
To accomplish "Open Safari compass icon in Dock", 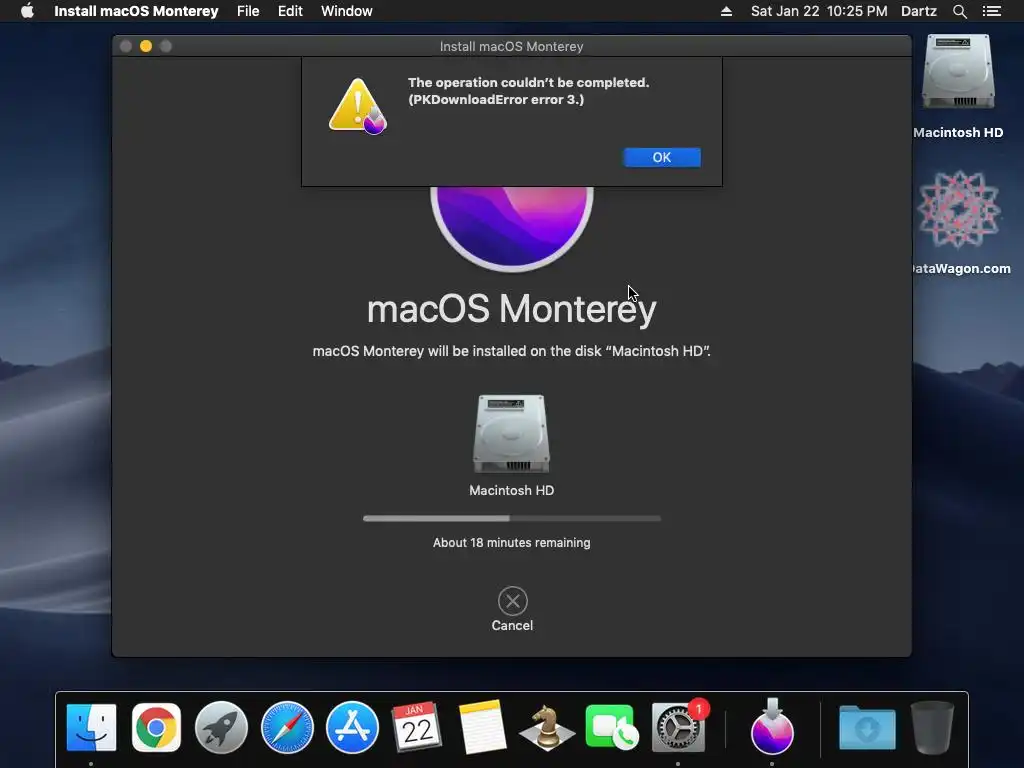I will 287,727.
